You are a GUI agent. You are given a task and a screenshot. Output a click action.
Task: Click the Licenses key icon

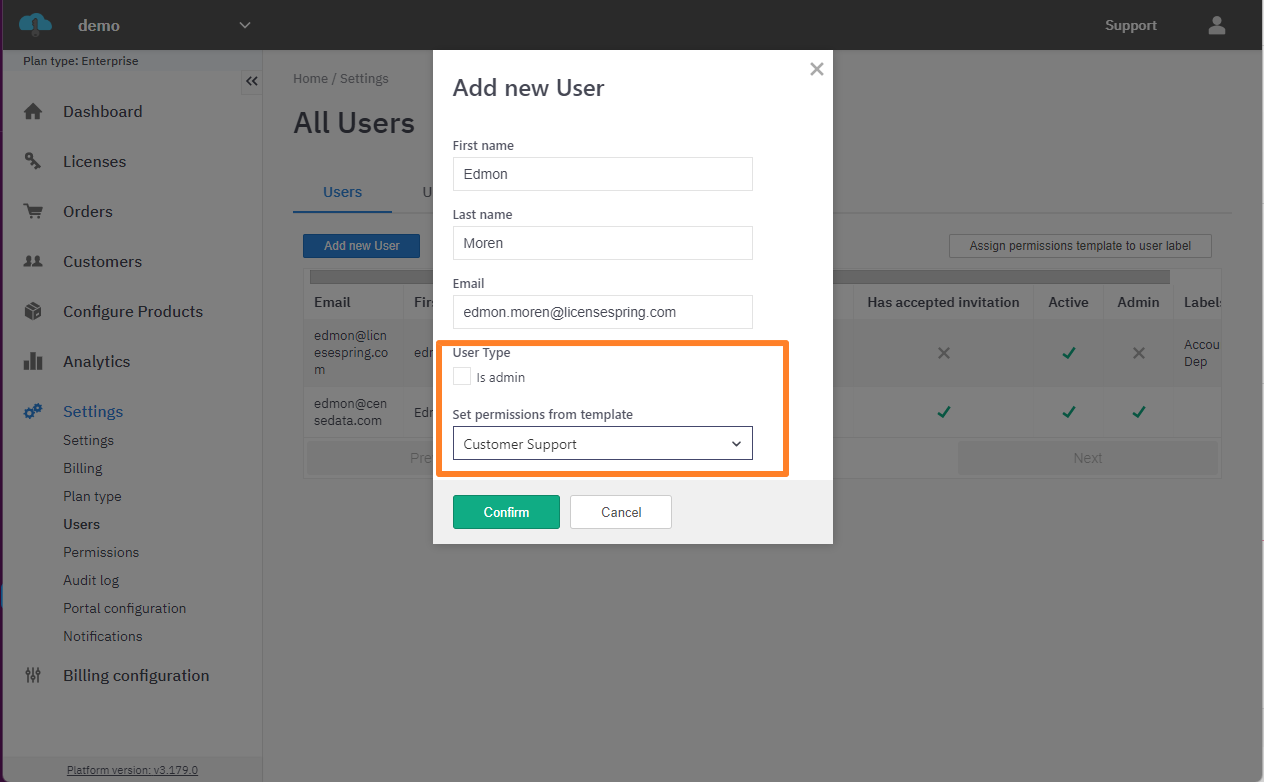click(33, 162)
